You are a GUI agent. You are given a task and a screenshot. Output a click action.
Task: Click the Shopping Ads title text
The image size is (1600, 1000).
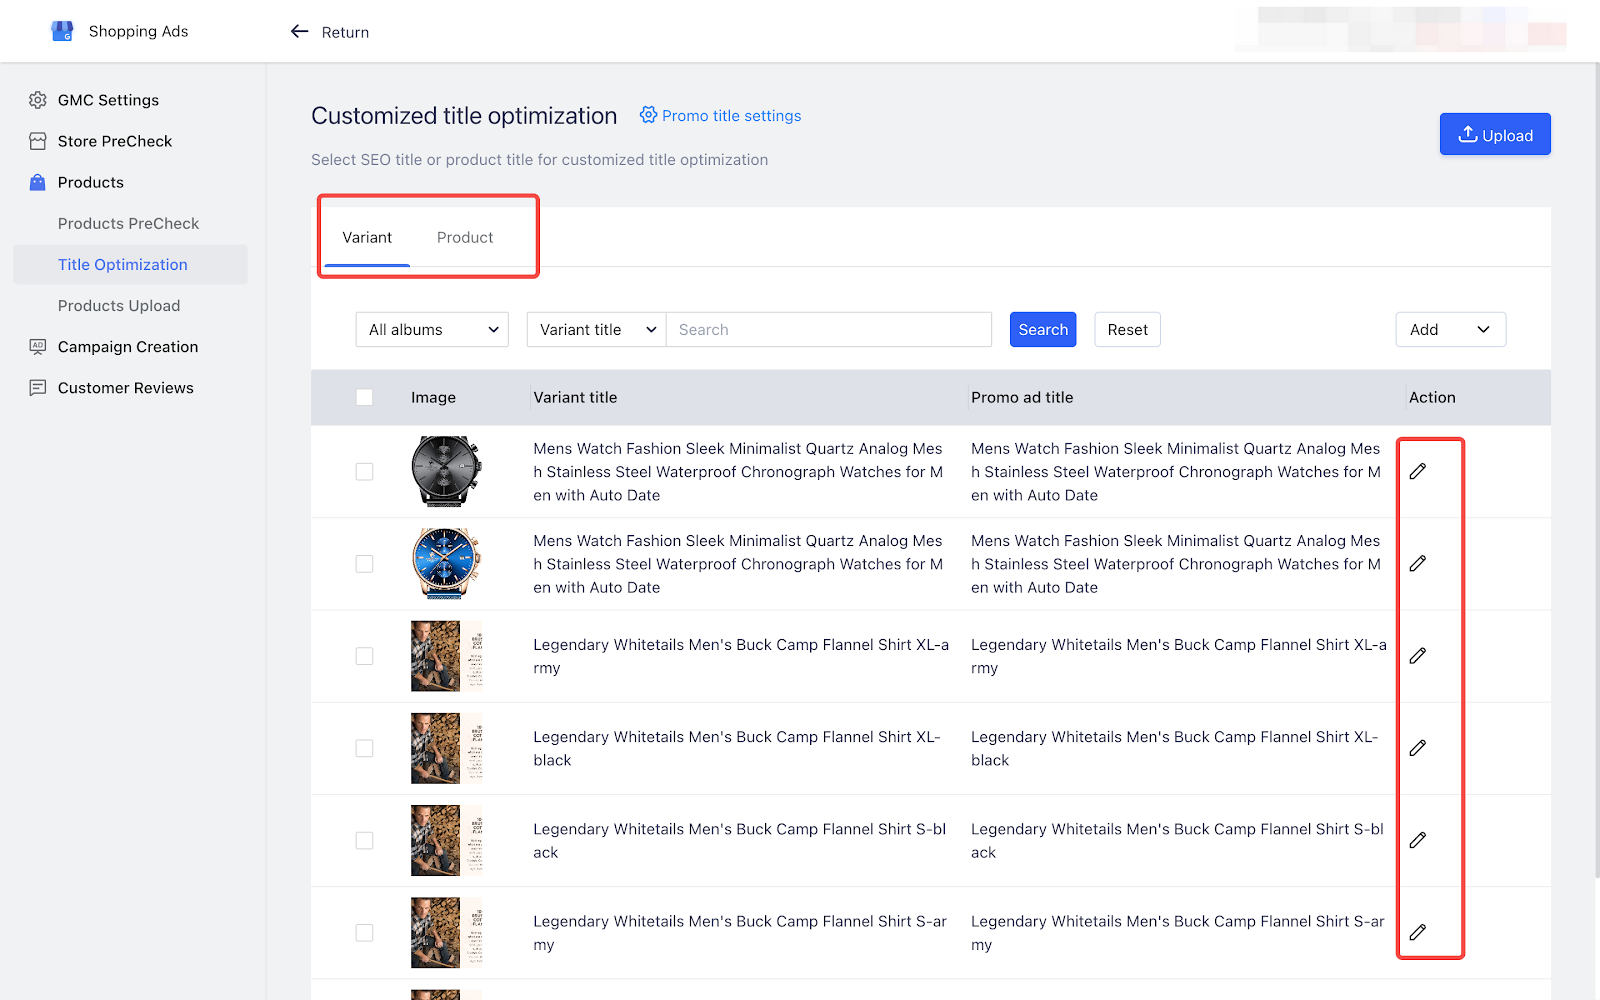pyautogui.click(x=138, y=31)
